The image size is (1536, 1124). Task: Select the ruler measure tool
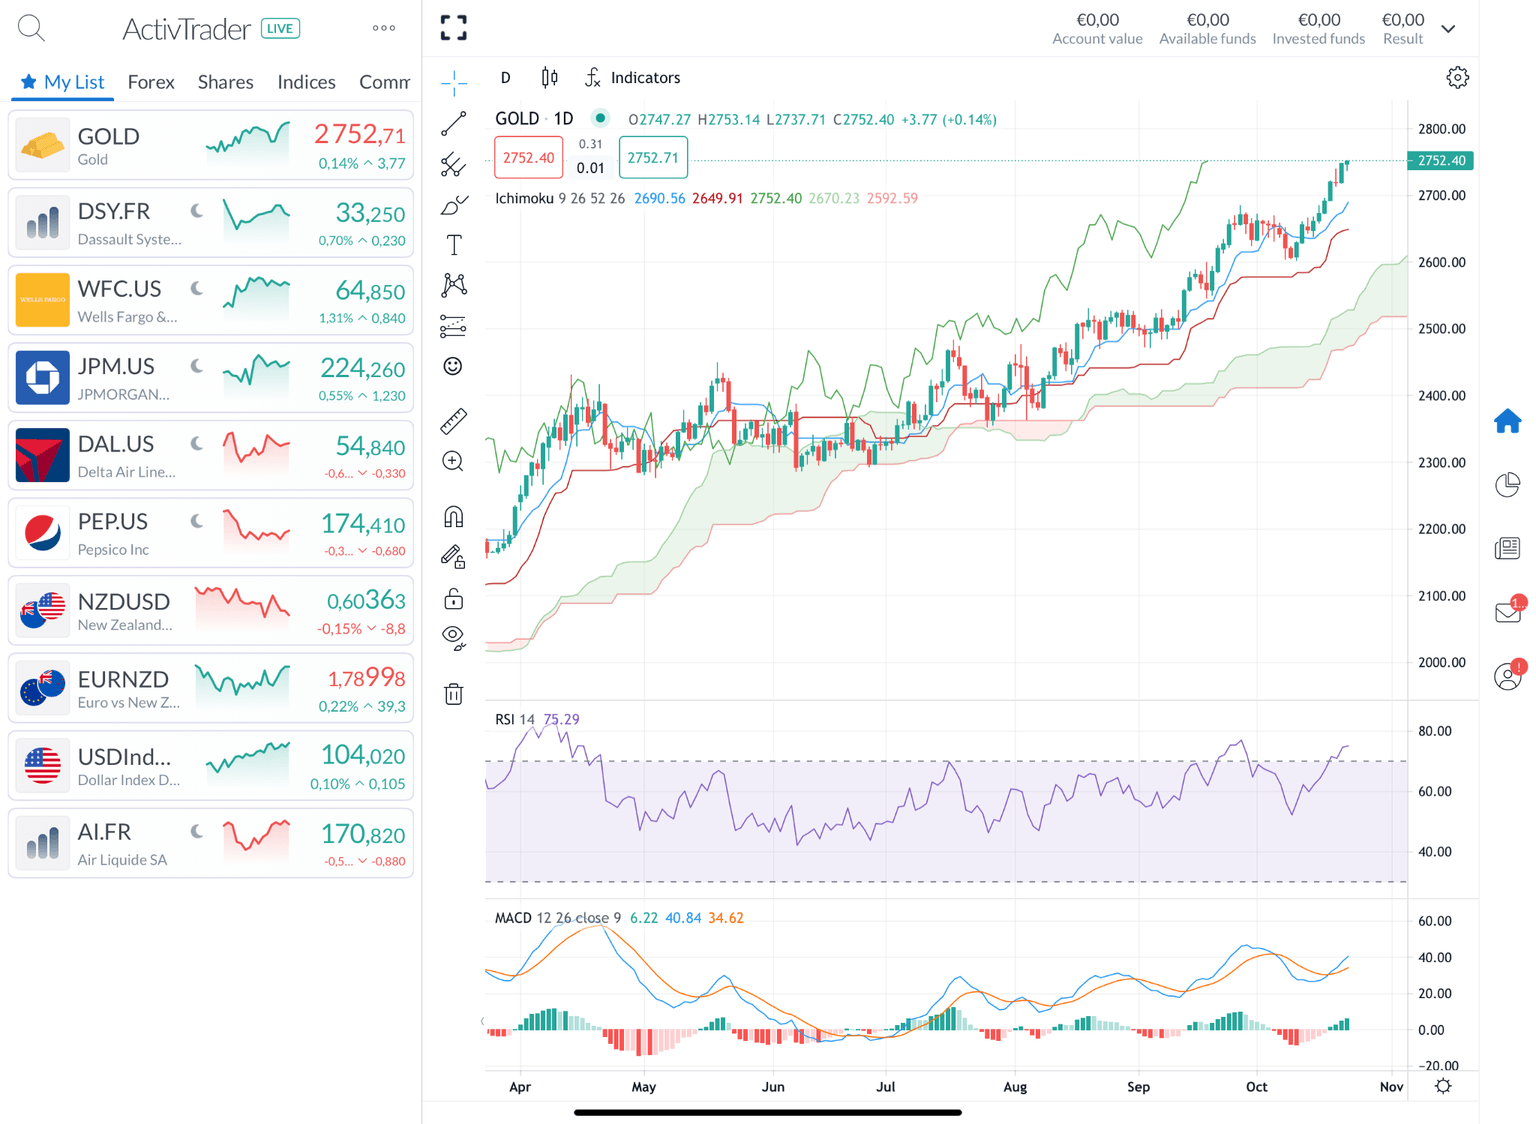454,421
